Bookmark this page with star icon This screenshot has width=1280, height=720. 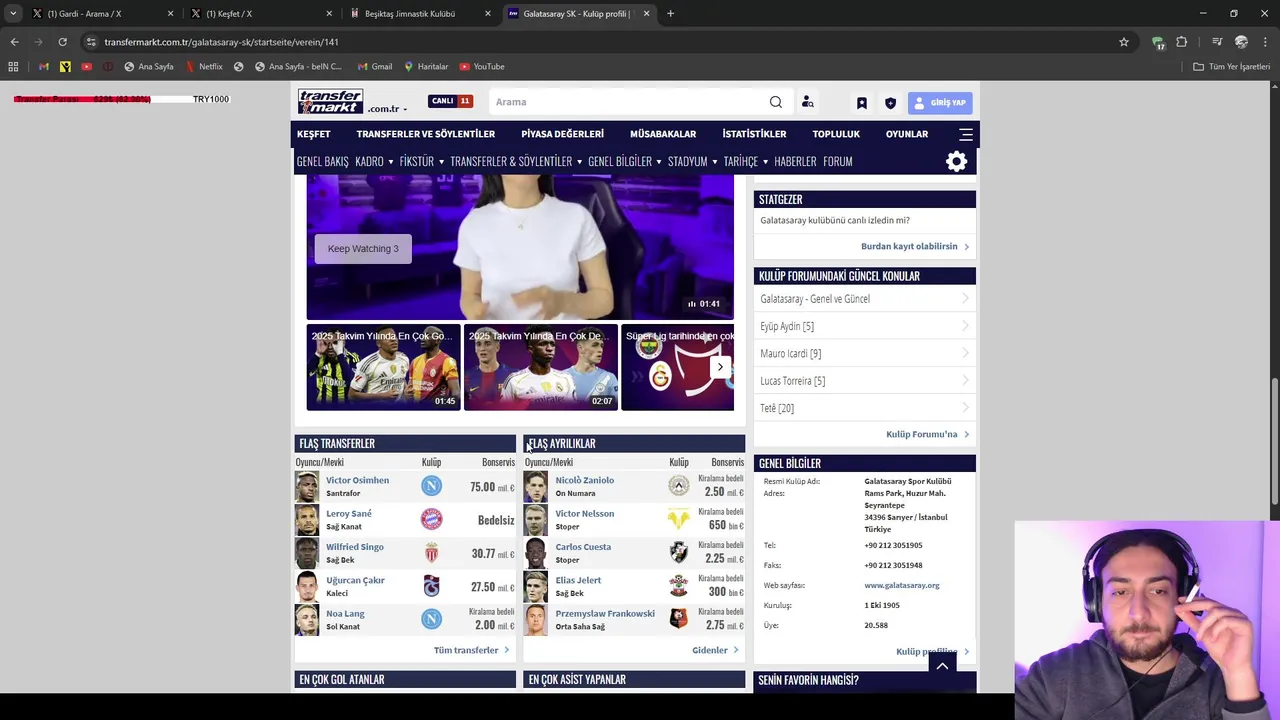(x=1124, y=42)
